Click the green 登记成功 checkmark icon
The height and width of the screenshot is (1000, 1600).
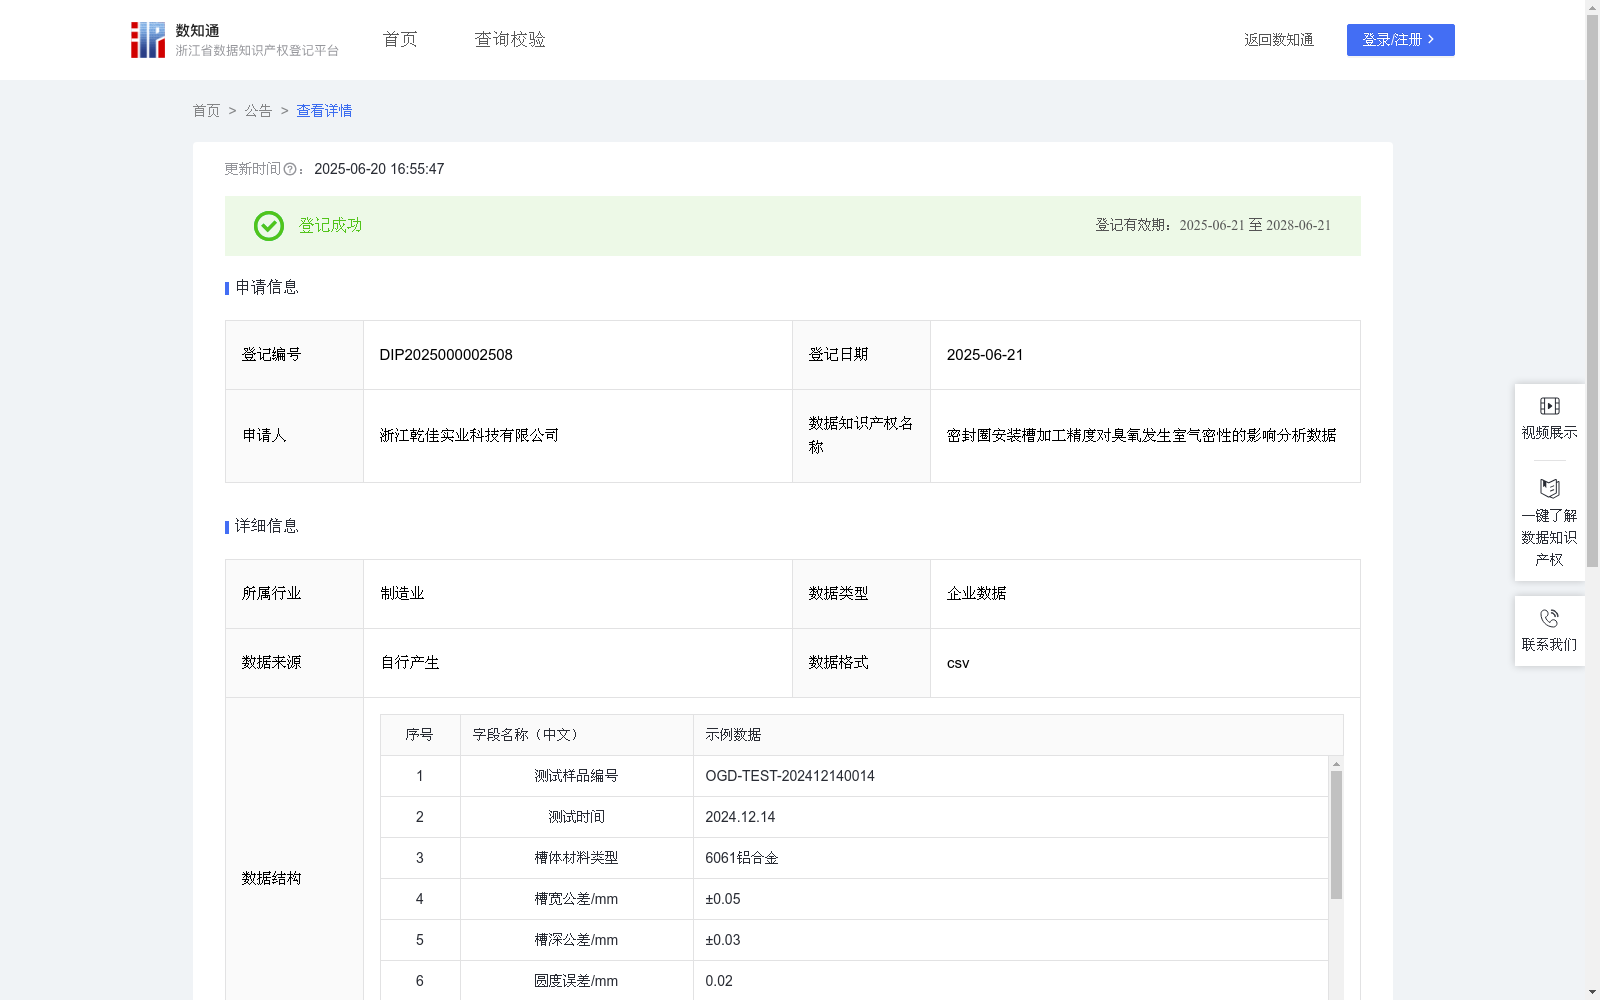click(x=268, y=226)
